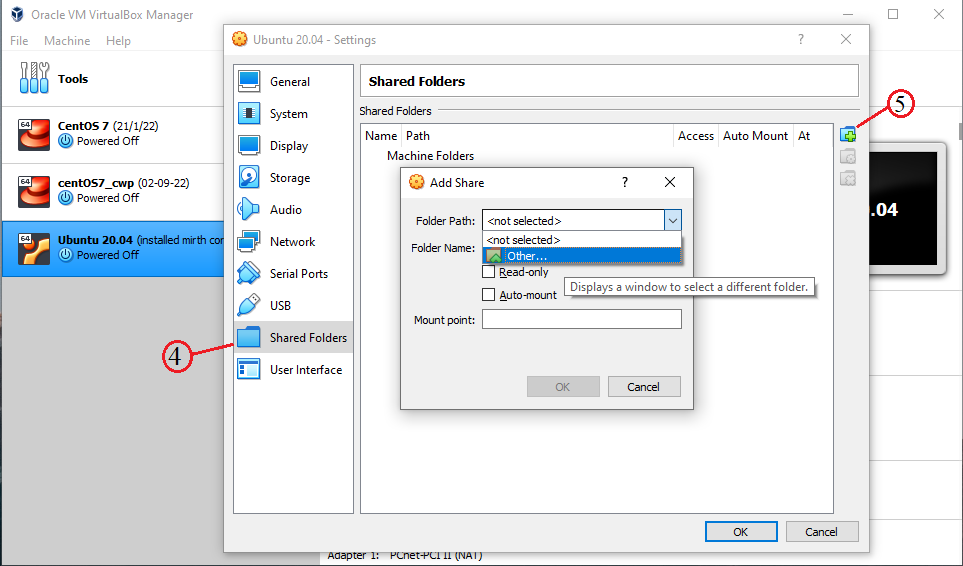Click the Shared Folders folder icon
This screenshot has height=566, width=963.
(249, 337)
